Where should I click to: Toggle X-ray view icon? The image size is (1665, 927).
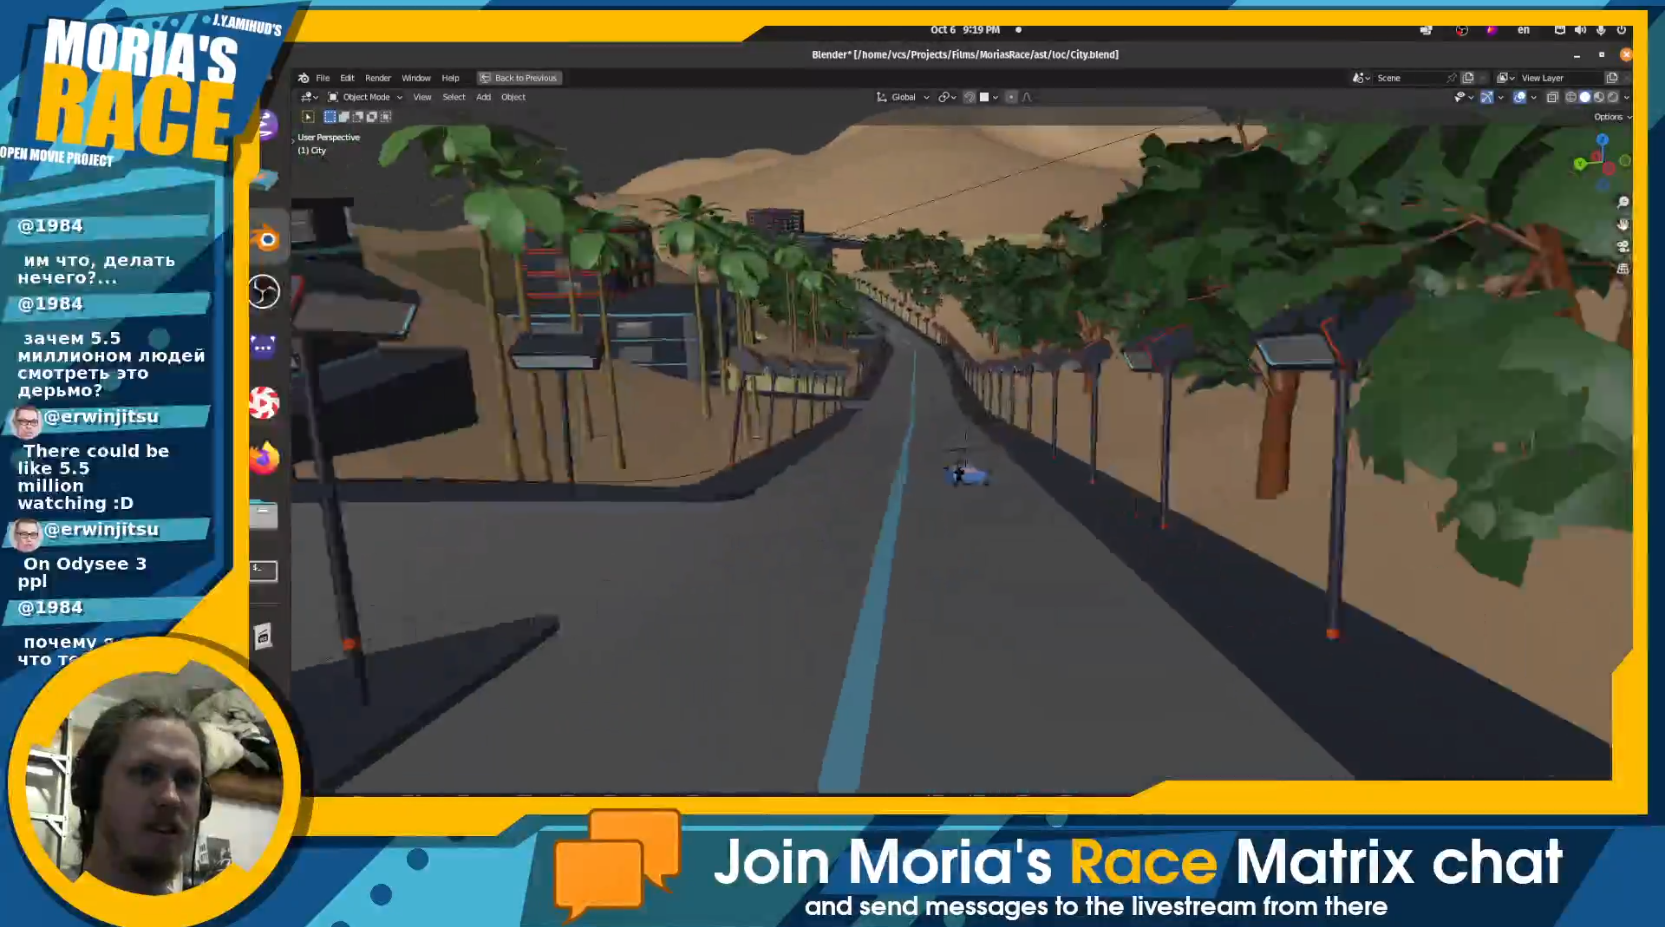[1553, 97]
